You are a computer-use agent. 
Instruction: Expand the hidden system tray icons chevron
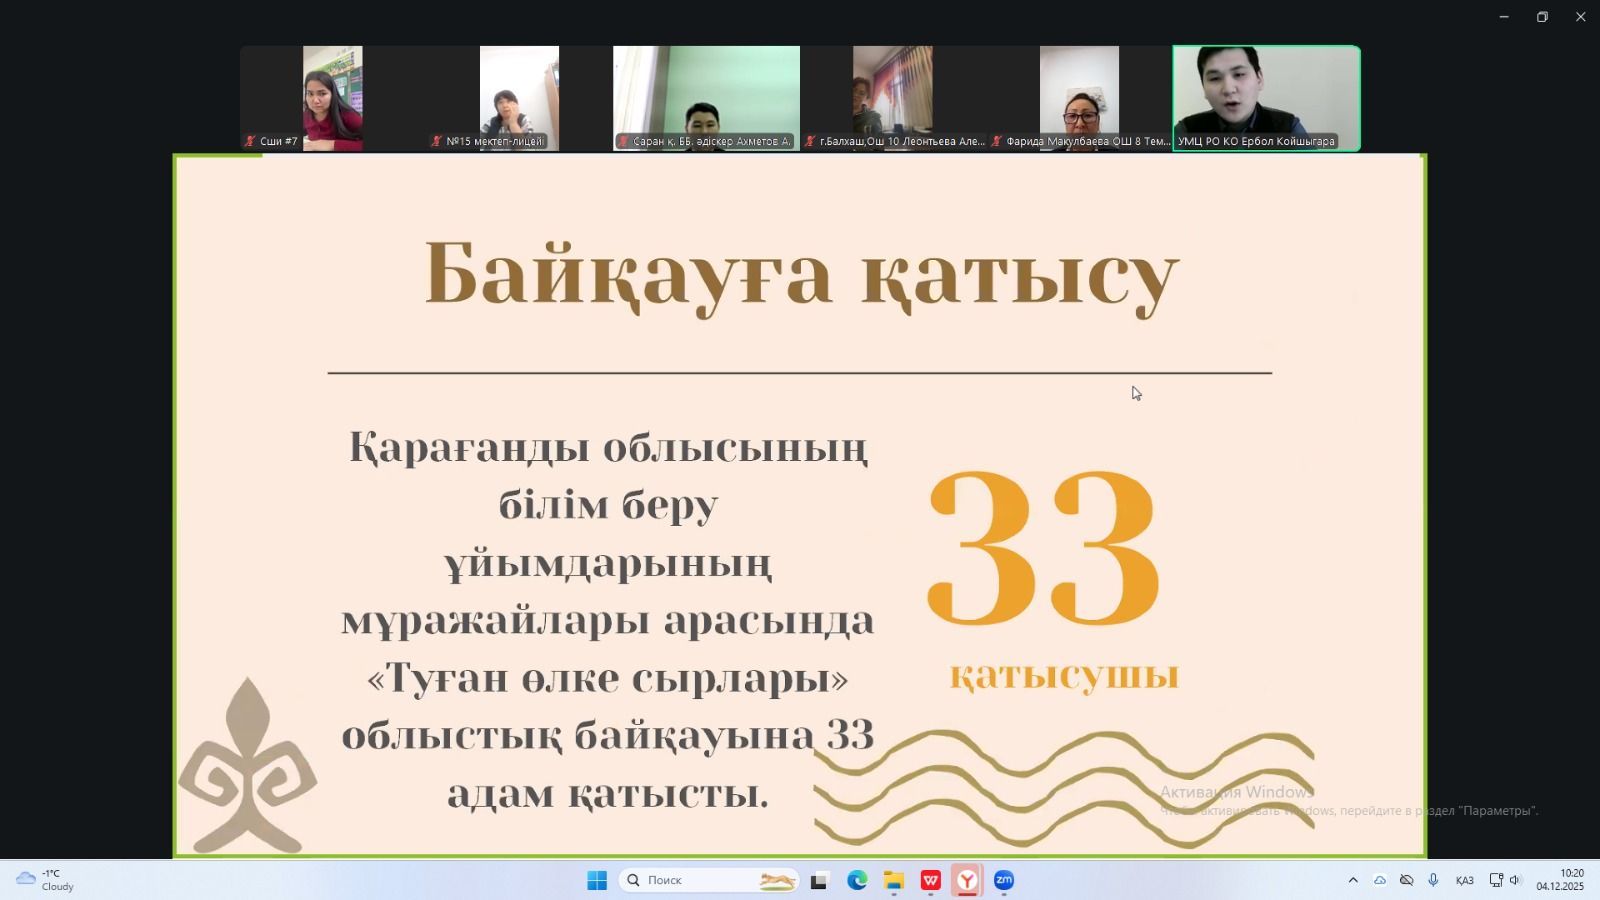click(x=1353, y=880)
